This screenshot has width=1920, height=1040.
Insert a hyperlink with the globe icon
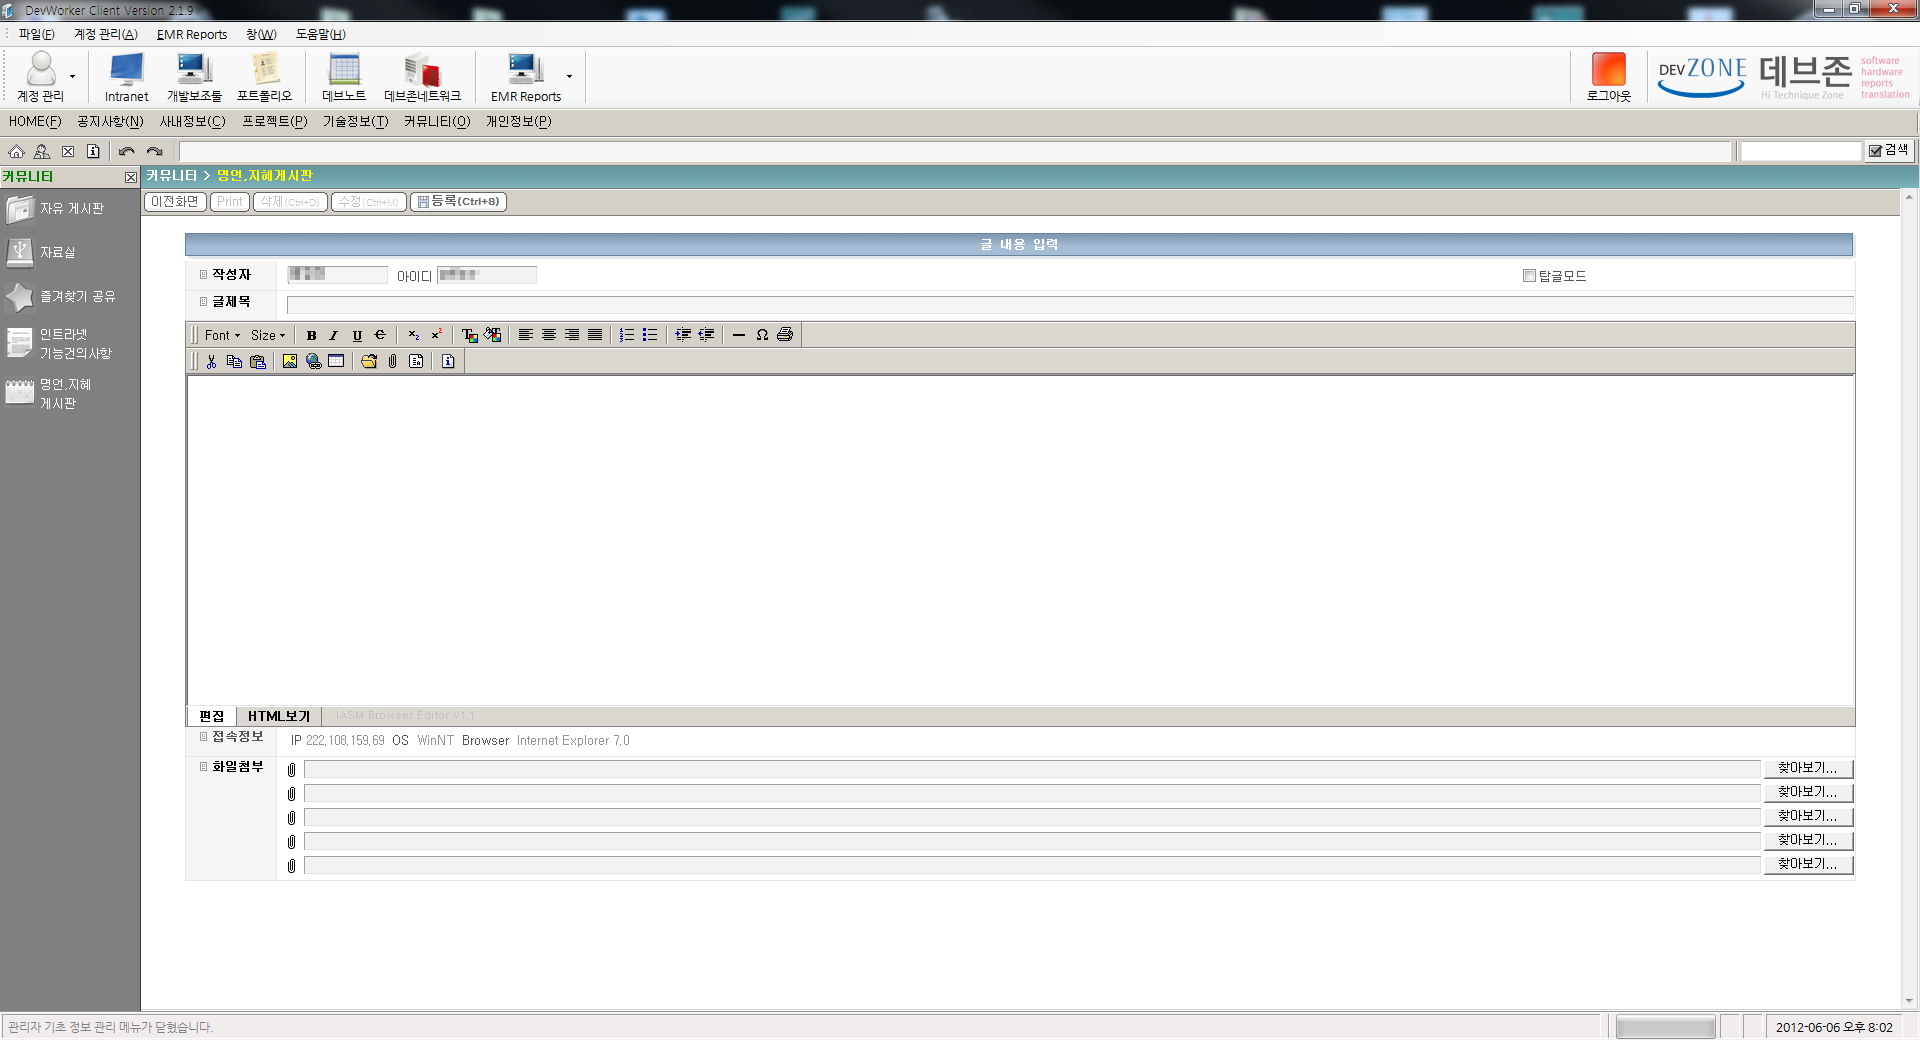pyautogui.click(x=313, y=361)
